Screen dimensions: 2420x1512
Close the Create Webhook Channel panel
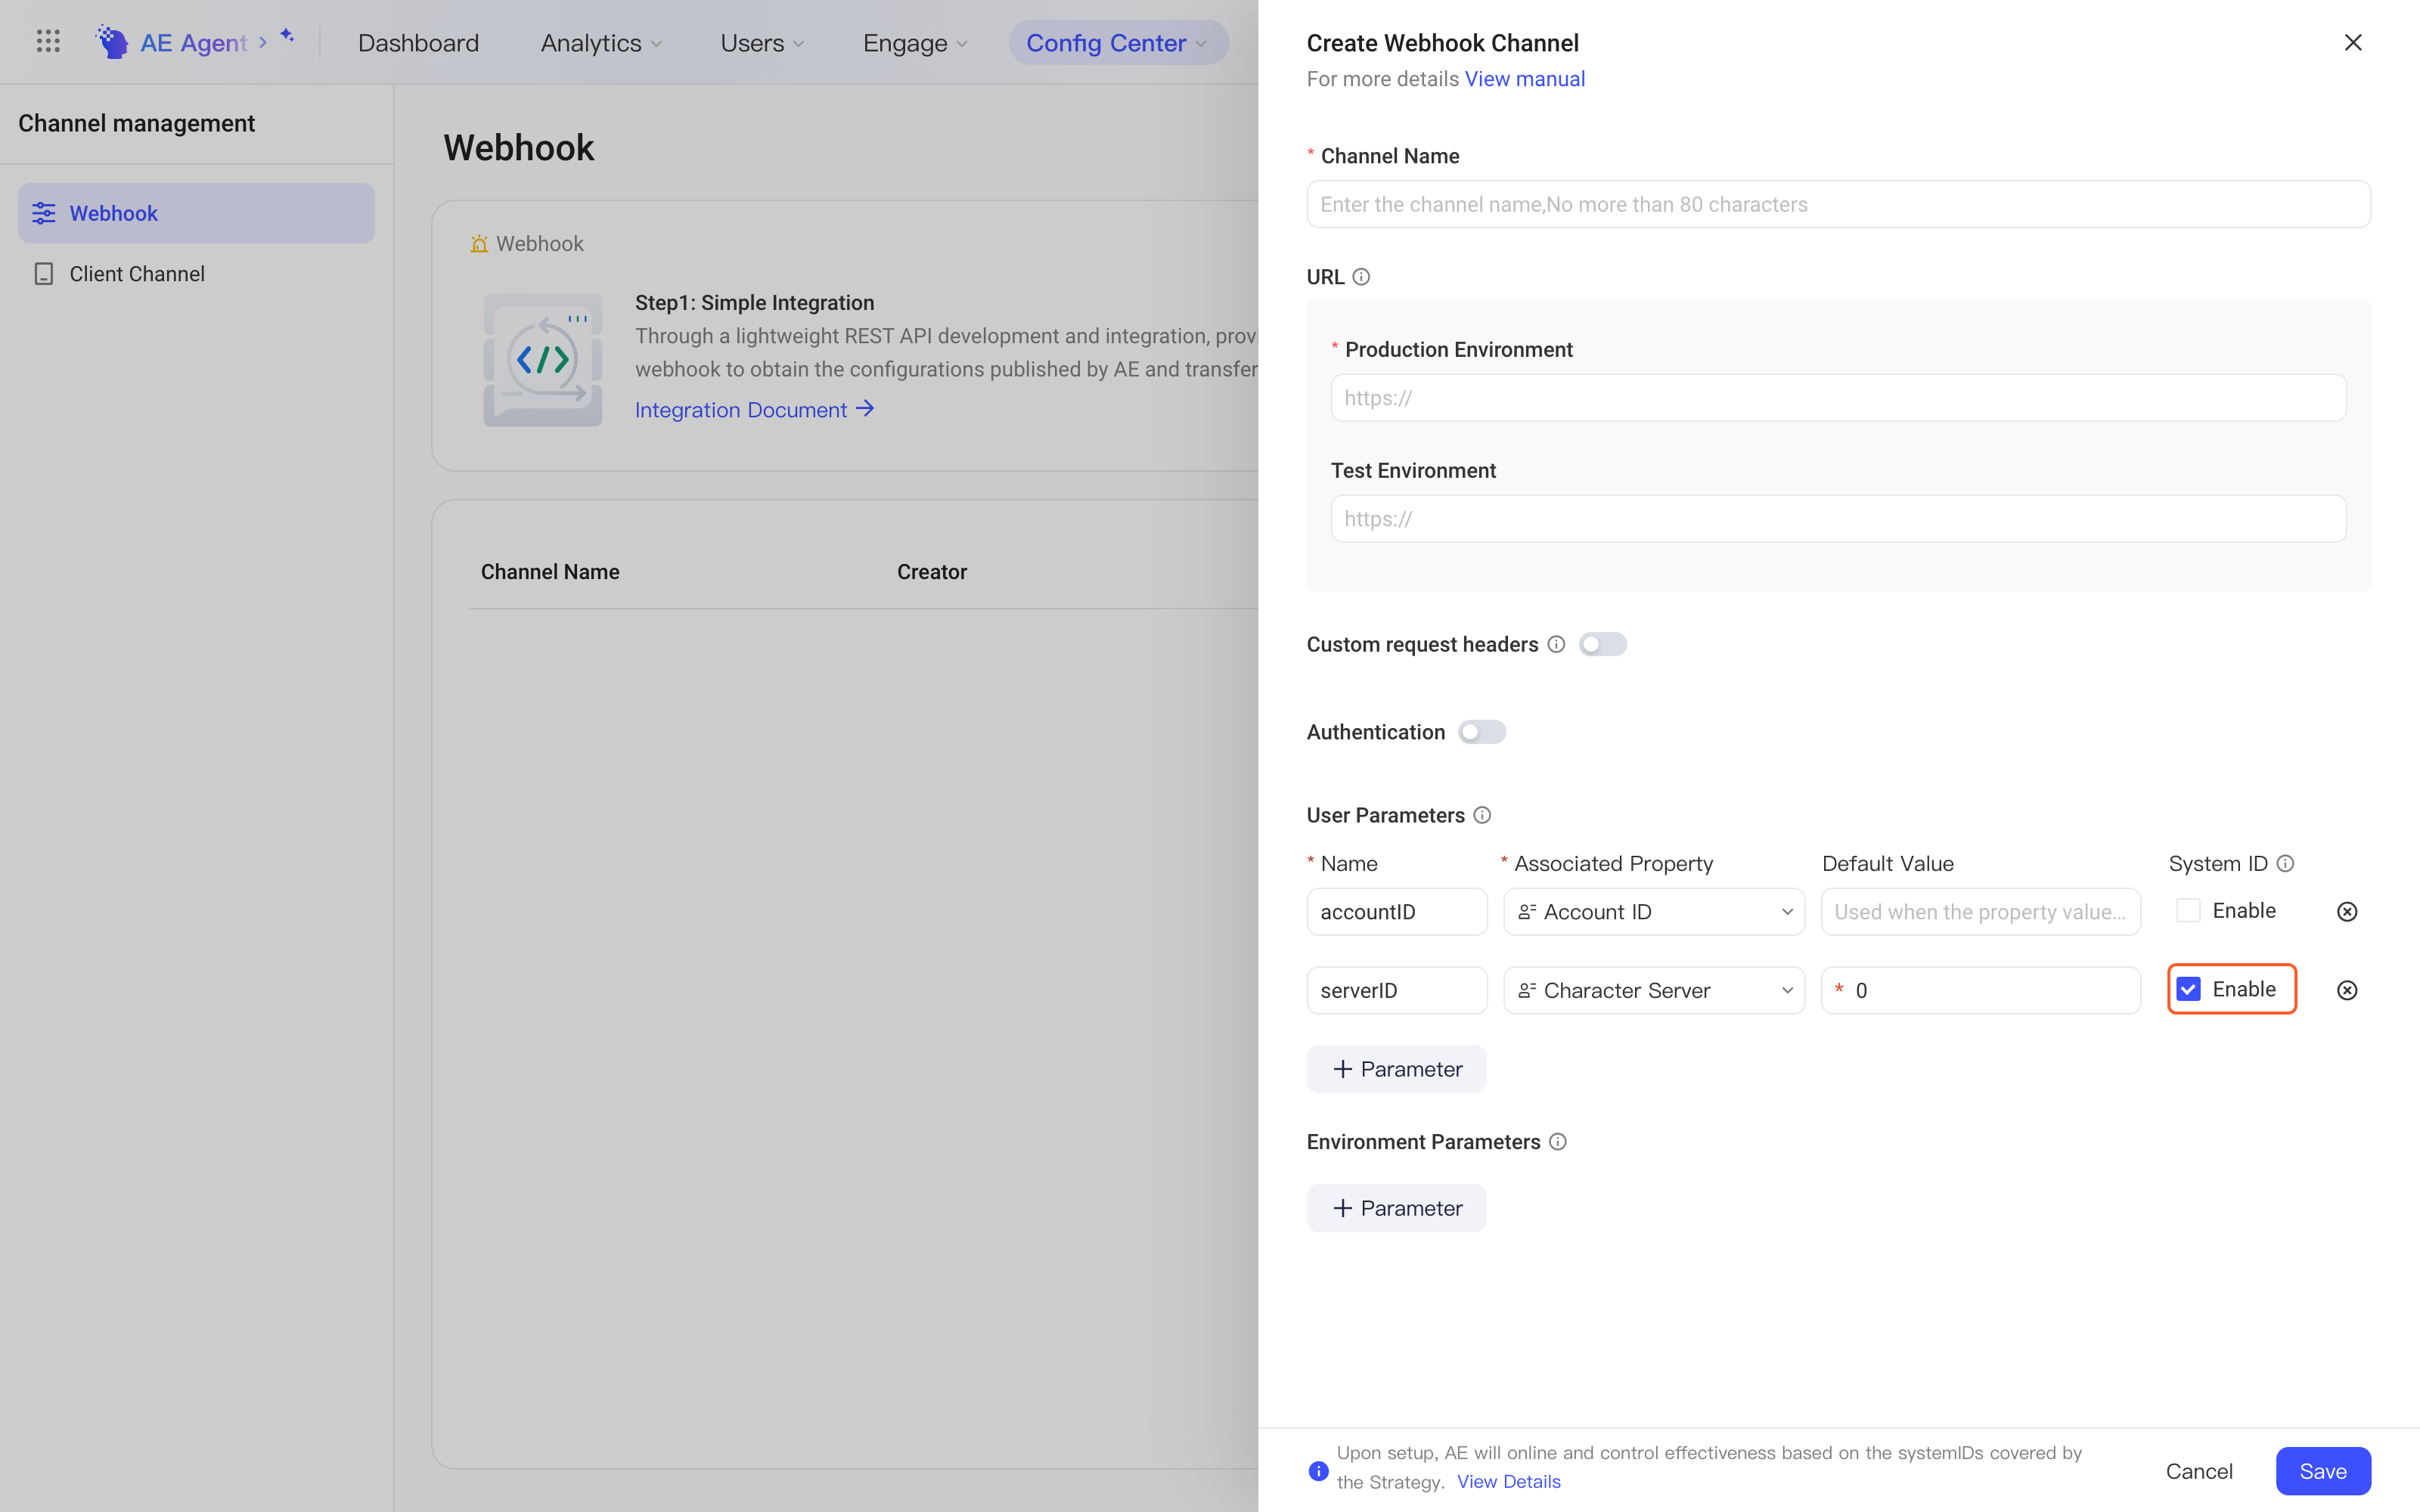coord(2353,42)
